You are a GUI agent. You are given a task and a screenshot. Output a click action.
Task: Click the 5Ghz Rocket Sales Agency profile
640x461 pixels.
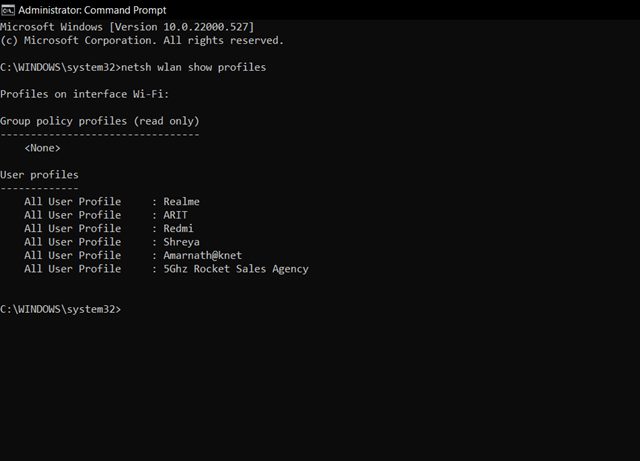click(x=236, y=269)
